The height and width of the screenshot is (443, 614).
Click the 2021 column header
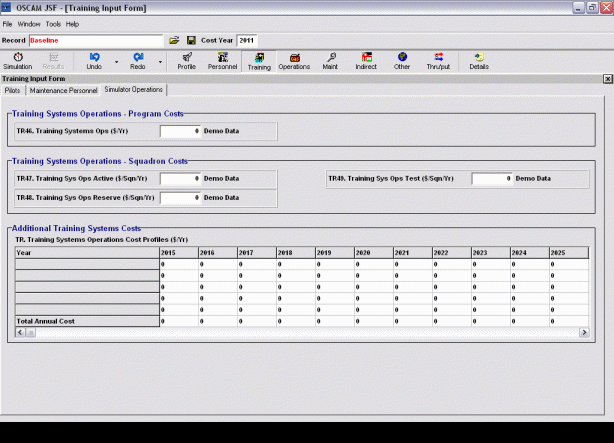tap(413, 253)
